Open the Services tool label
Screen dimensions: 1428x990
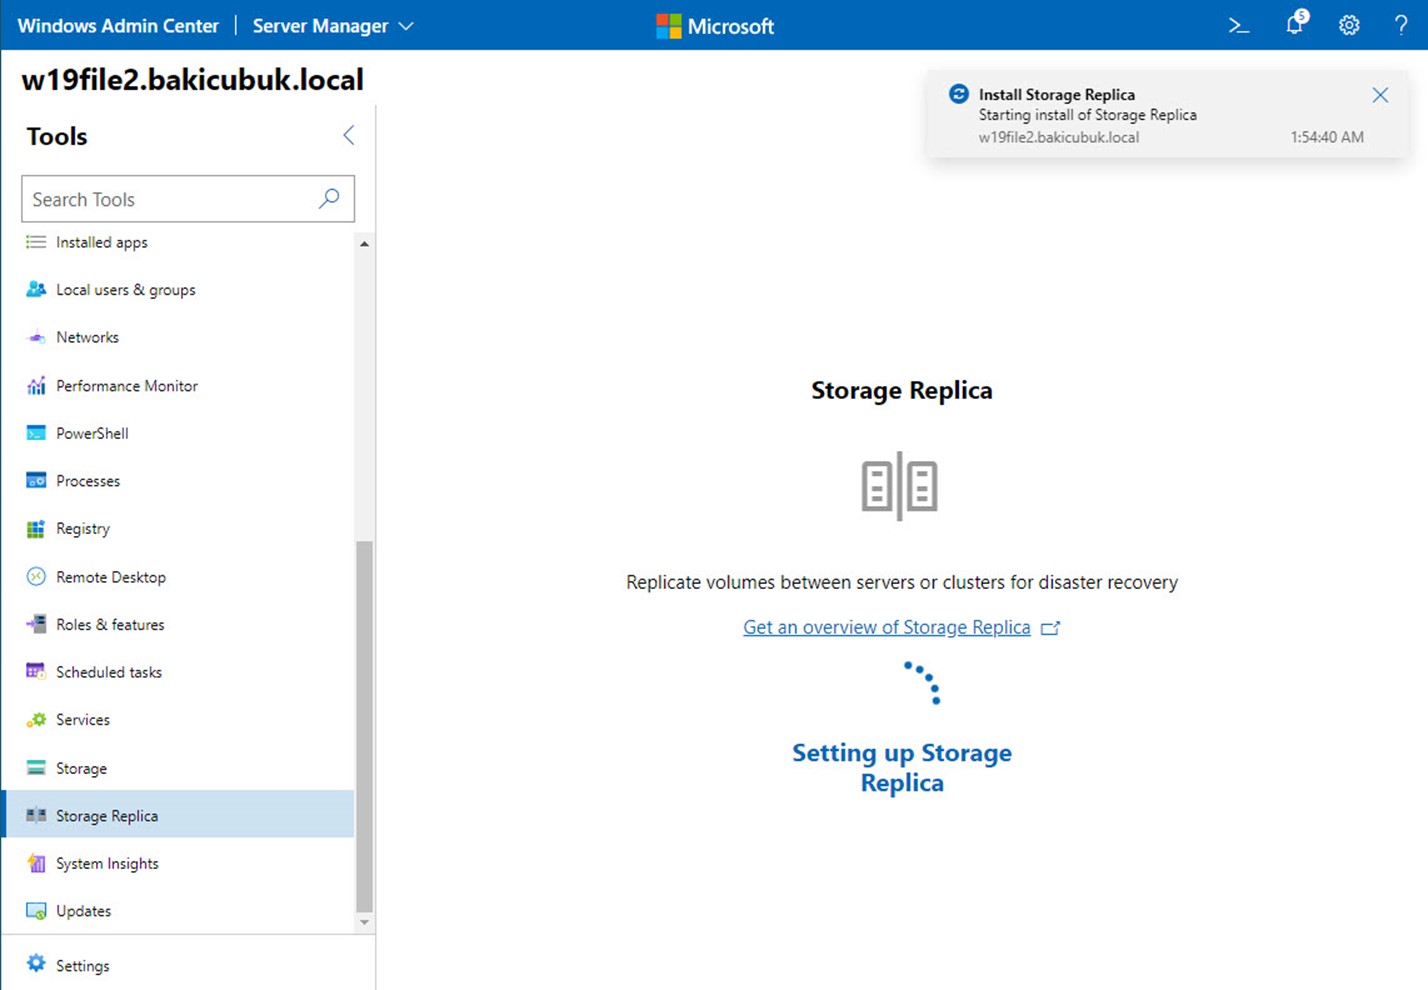(x=83, y=720)
